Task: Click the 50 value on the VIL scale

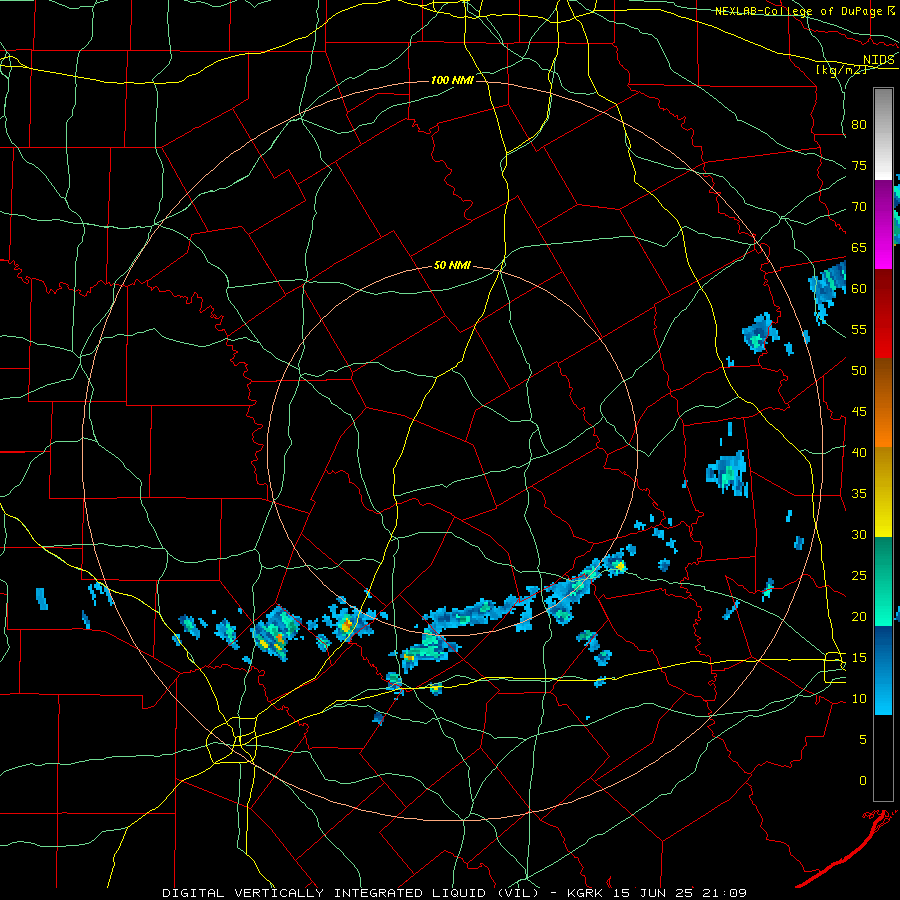Action: [859, 371]
